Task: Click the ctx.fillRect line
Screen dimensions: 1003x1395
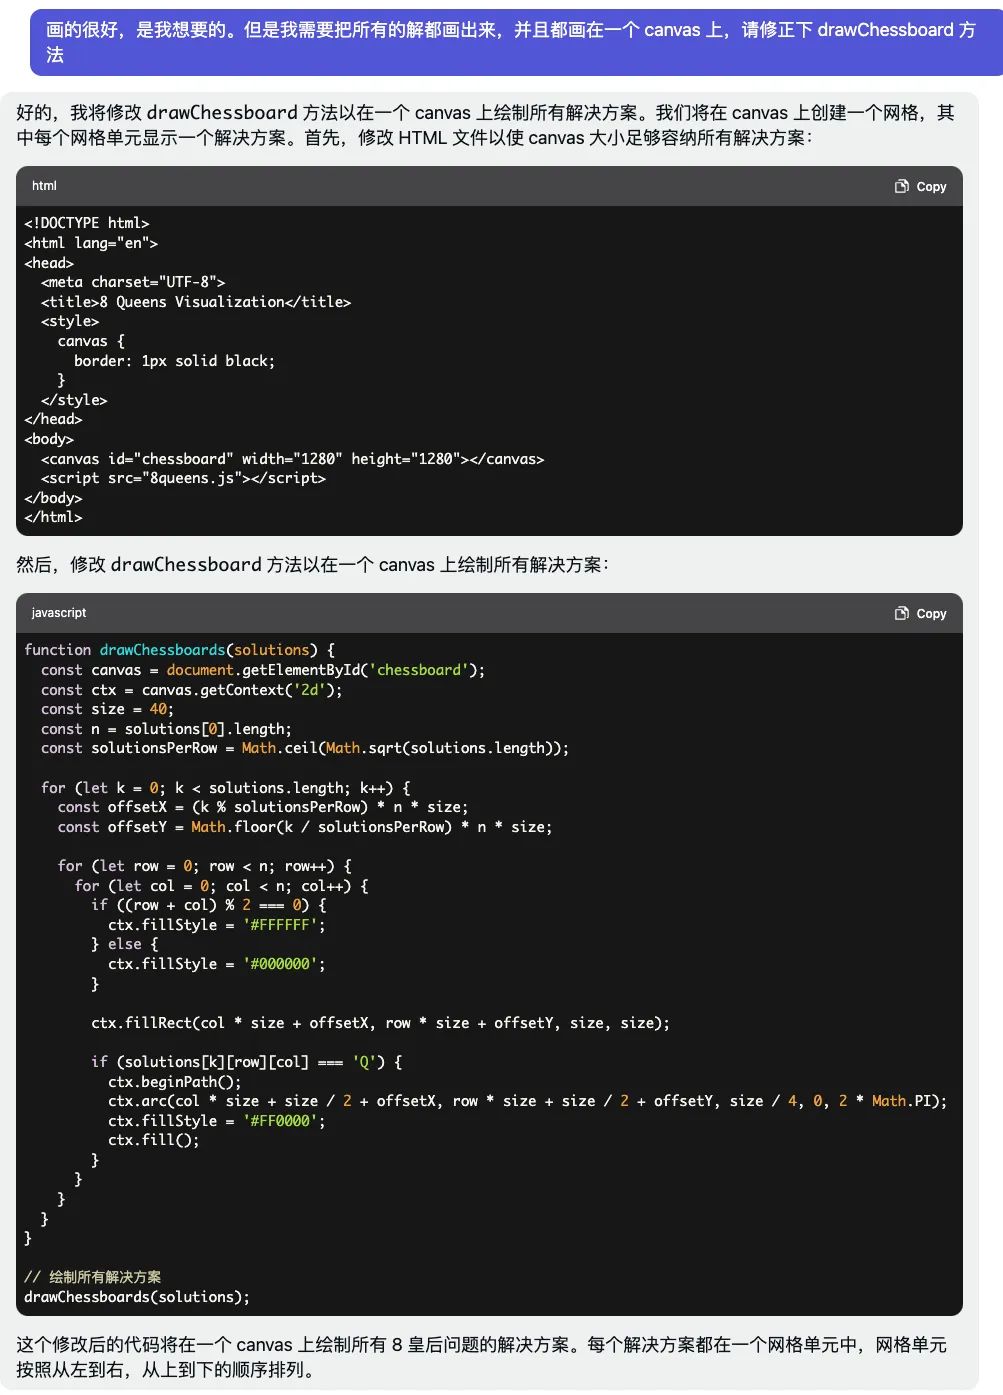Action: pyautogui.click(x=381, y=1023)
